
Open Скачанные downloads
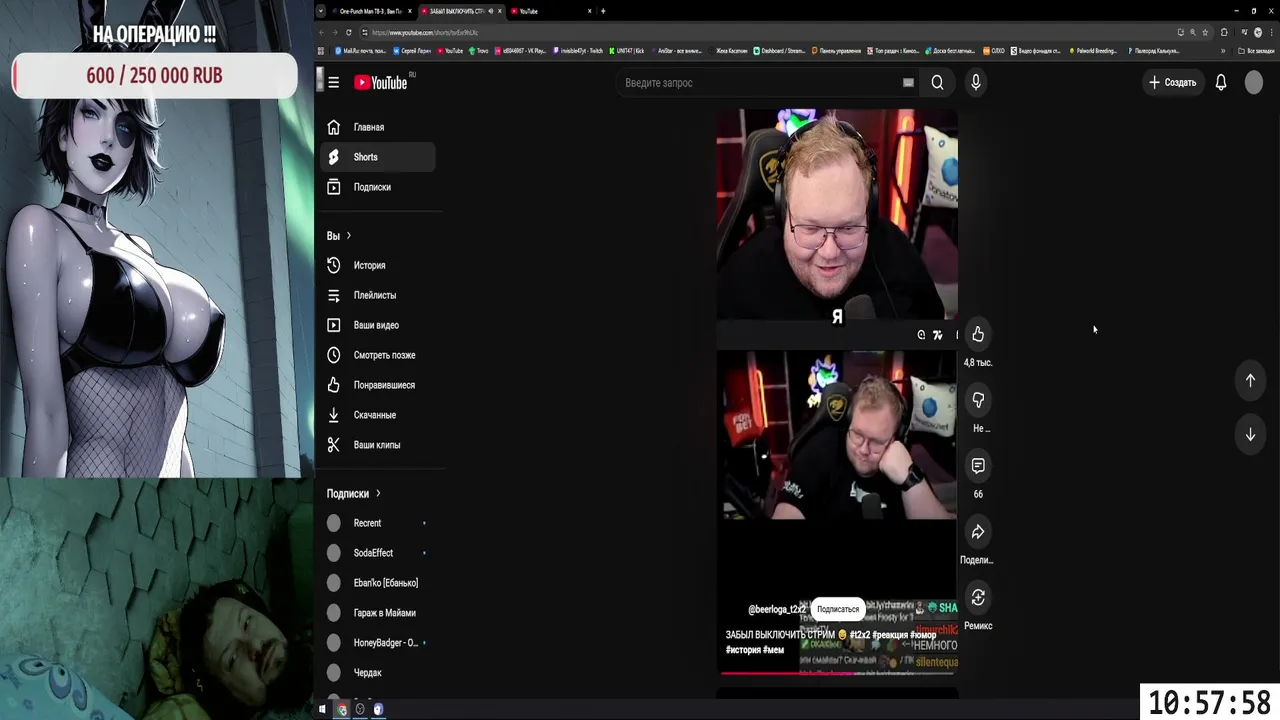[377, 415]
